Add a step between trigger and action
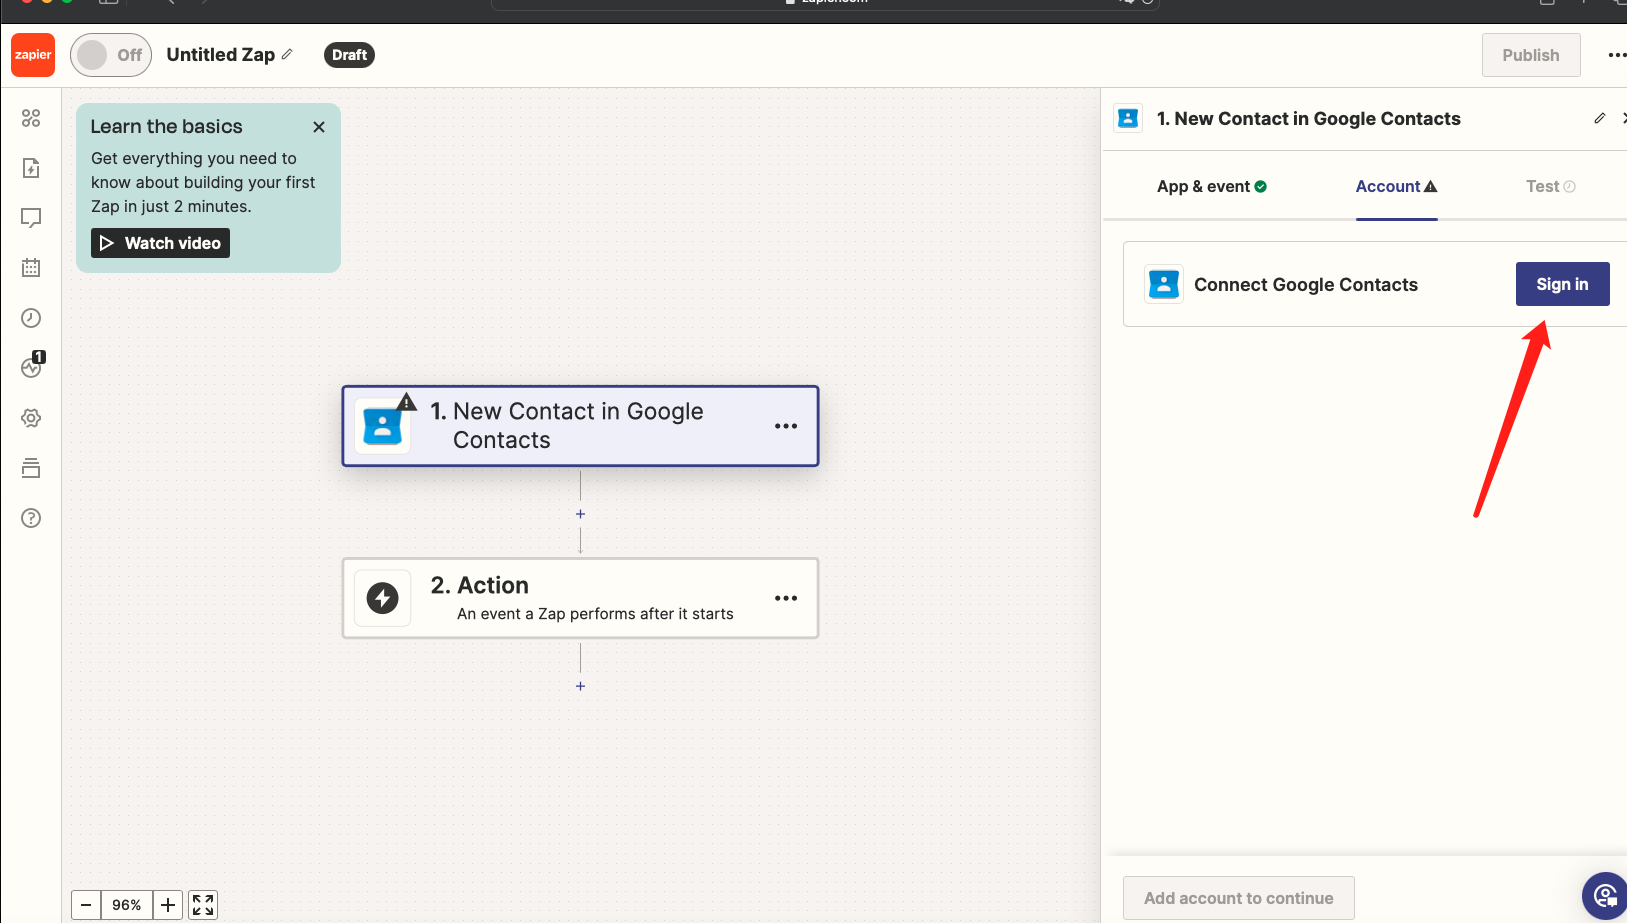 coord(580,514)
